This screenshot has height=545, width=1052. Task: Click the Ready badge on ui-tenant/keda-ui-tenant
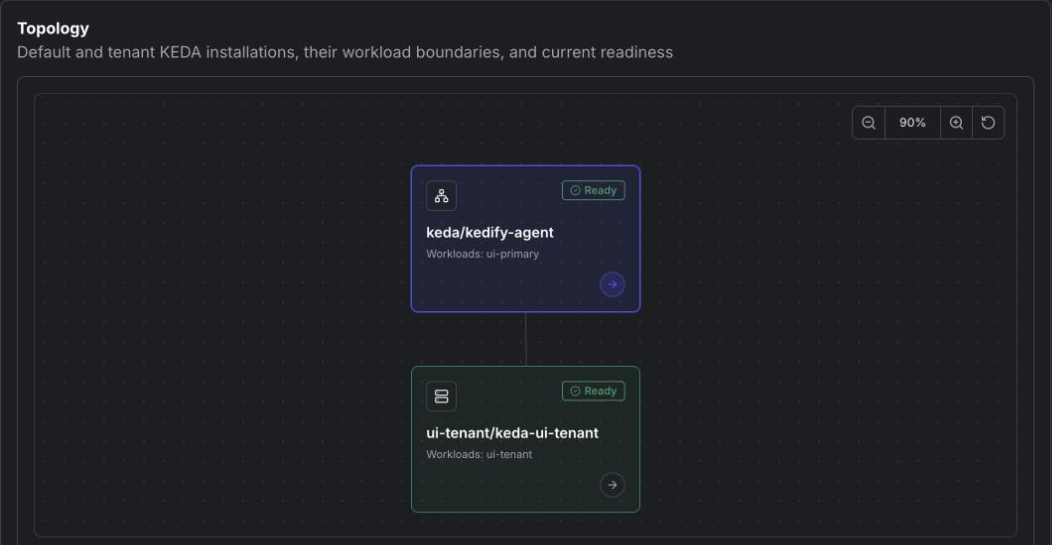(594, 391)
